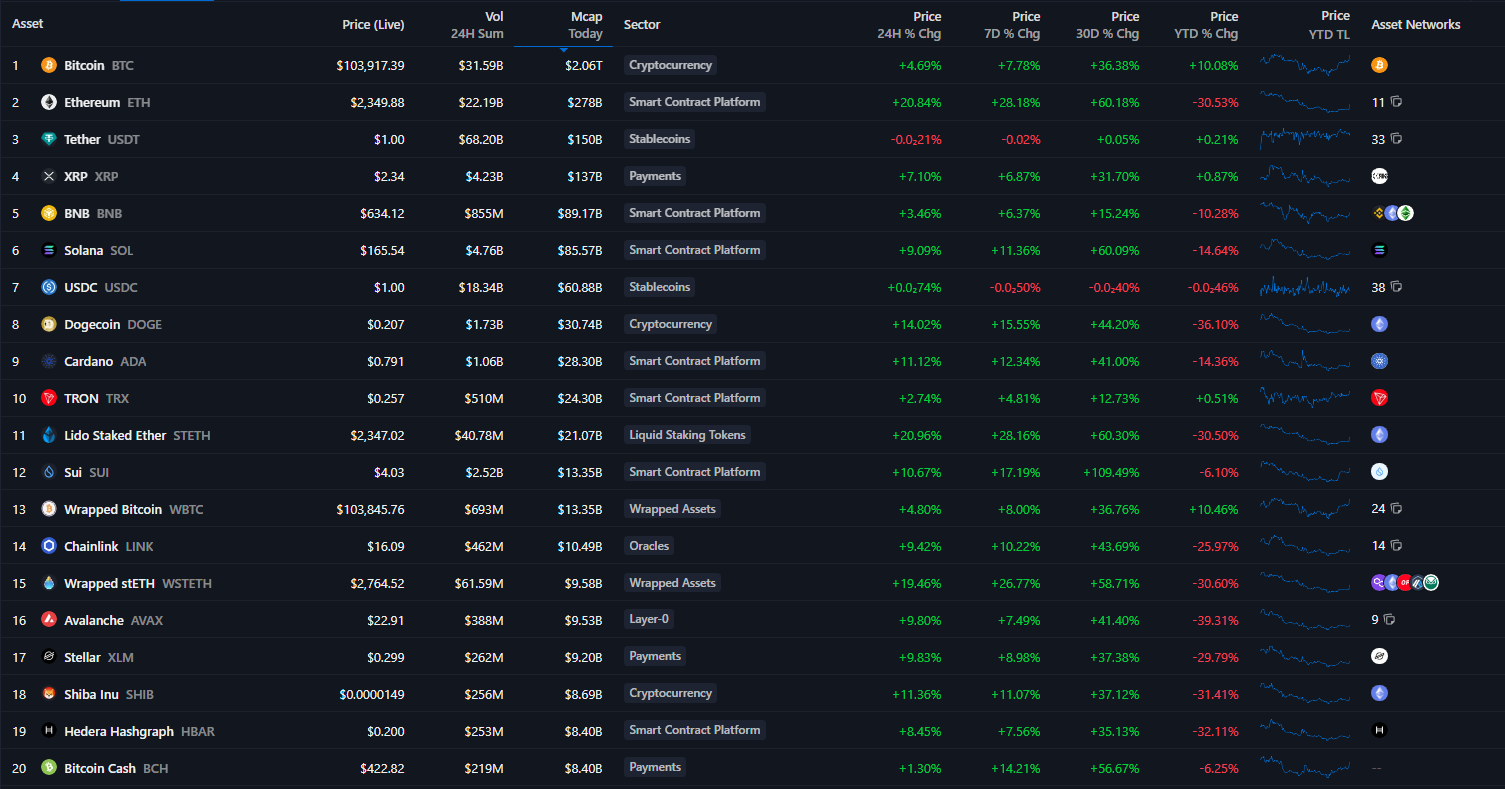Click the Payments sector tag in the XRP row
The width and height of the screenshot is (1505, 789).
655,176
